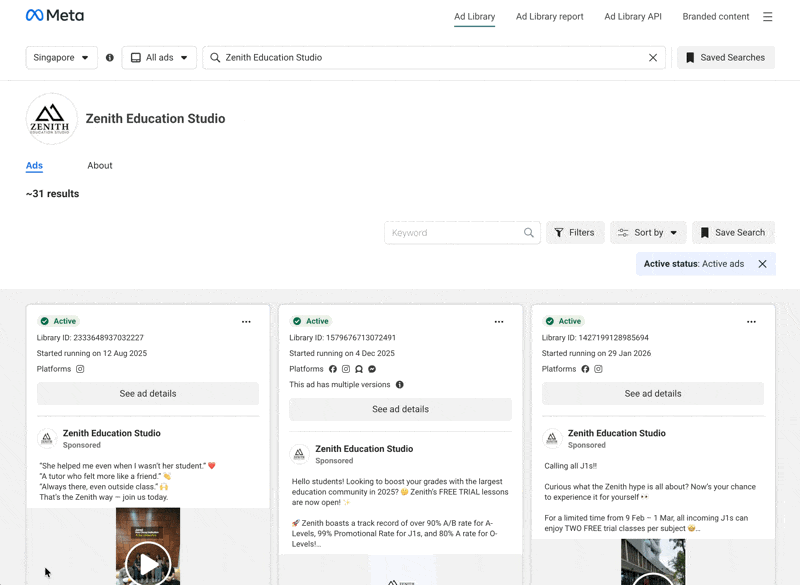Click the Keyword field magnifier icon
The image size is (800, 585).
pyautogui.click(x=529, y=233)
